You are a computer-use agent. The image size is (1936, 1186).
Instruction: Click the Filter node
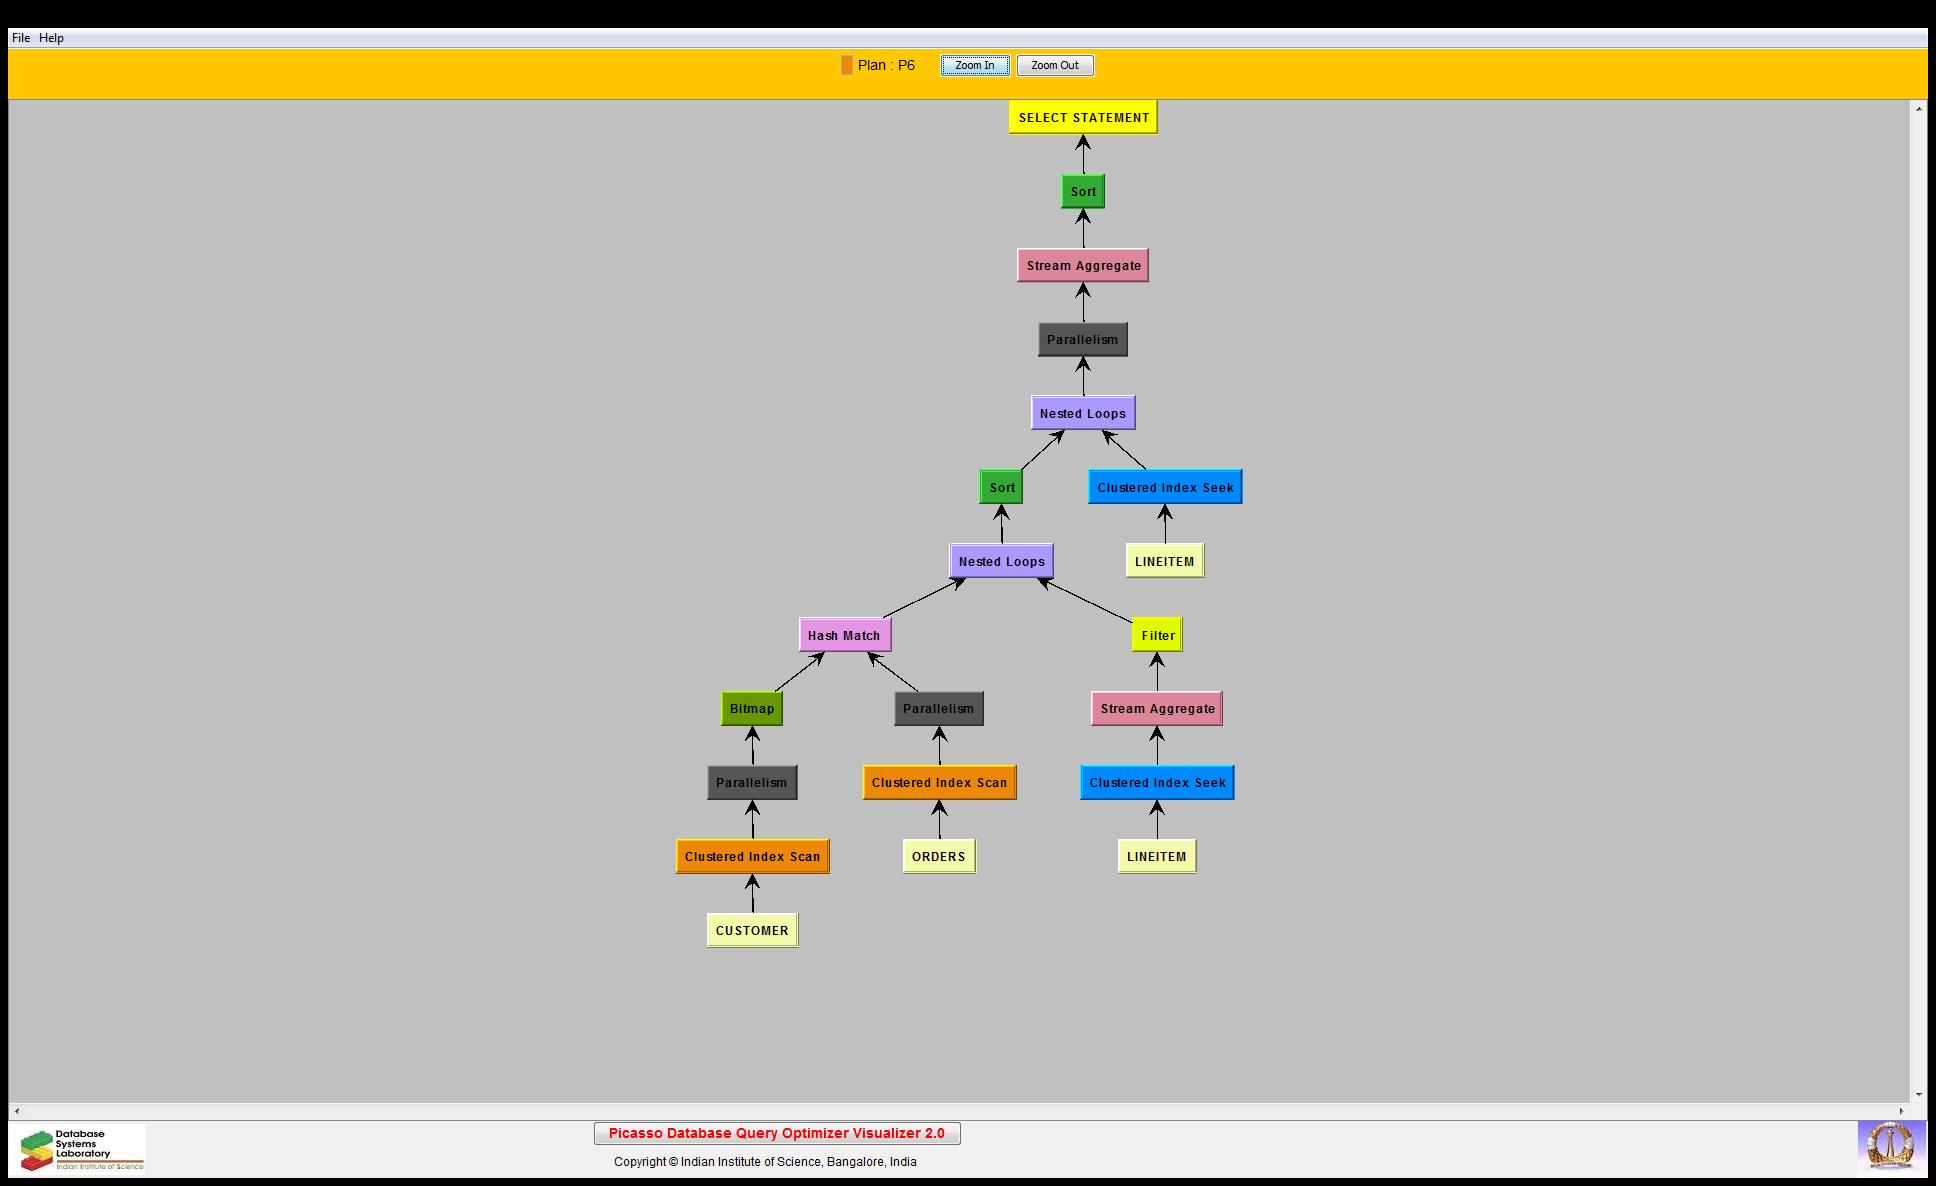click(x=1157, y=635)
